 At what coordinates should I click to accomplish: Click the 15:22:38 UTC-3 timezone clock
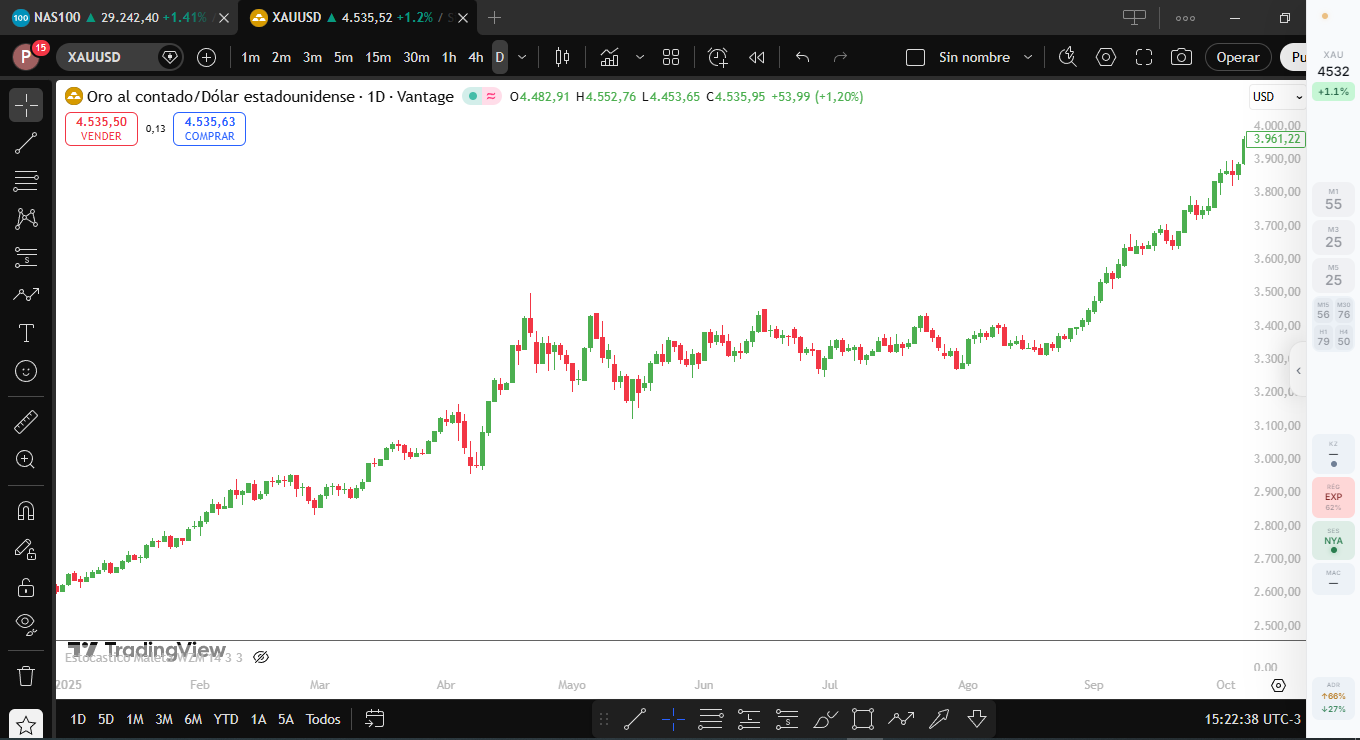(x=1252, y=718)
